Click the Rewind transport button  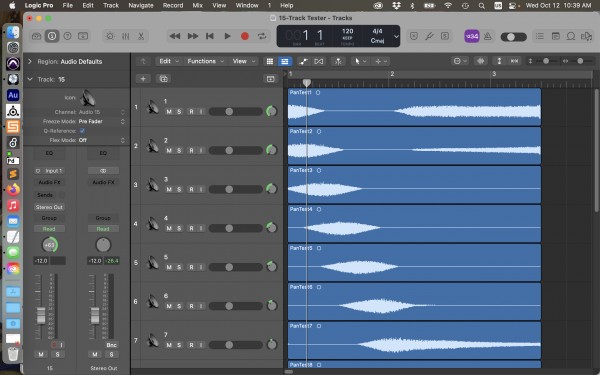[175, 36]
